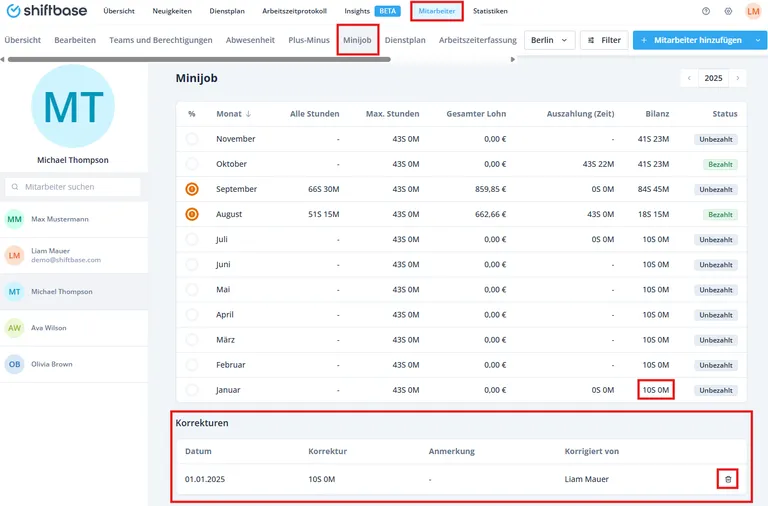The image size is (768, 506).
Task: Click the OB avatar for Olivia Brown
Action: tap(14, 364)
